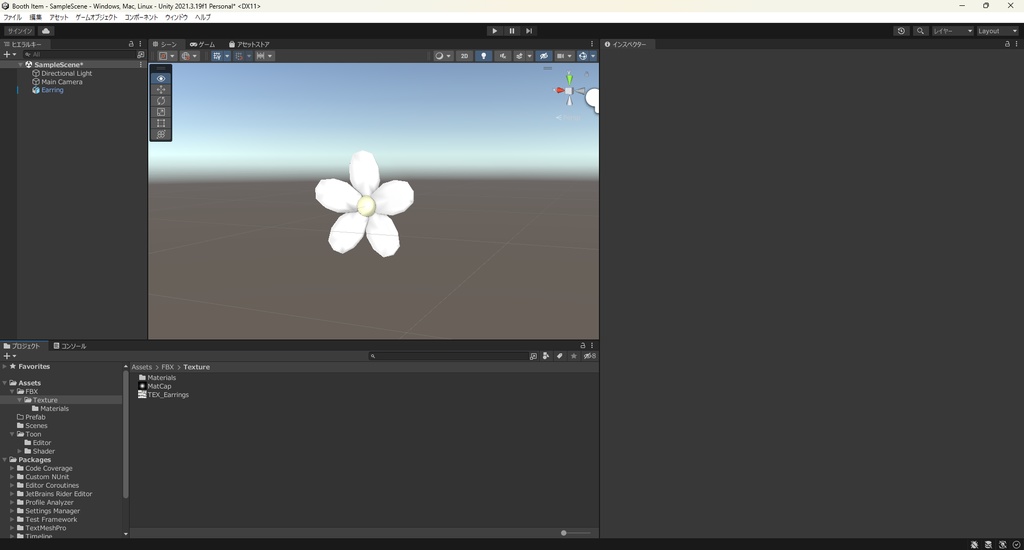Open global search magnifier icon
Screen dimensions: 1024x550
[x=920, y=31]
